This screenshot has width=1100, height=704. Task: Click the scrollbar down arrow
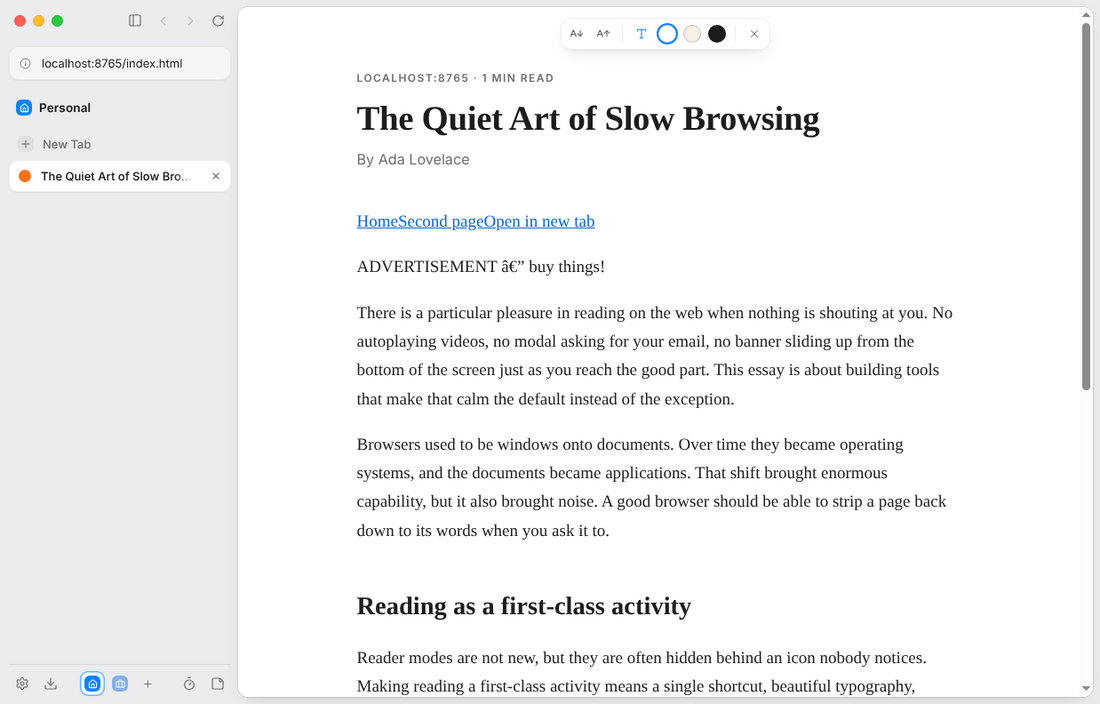click(1086, 689)
